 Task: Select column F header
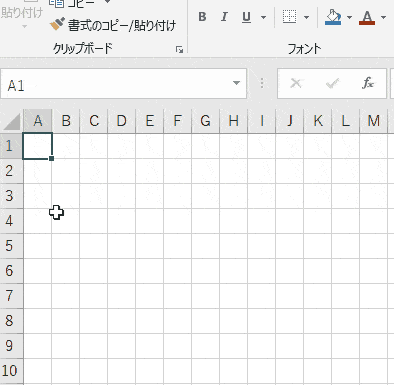[x=178, y=121]
